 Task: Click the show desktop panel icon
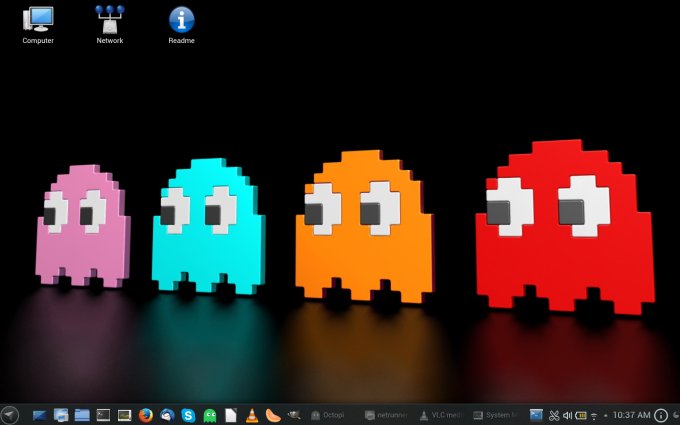(x=39, y=415)
